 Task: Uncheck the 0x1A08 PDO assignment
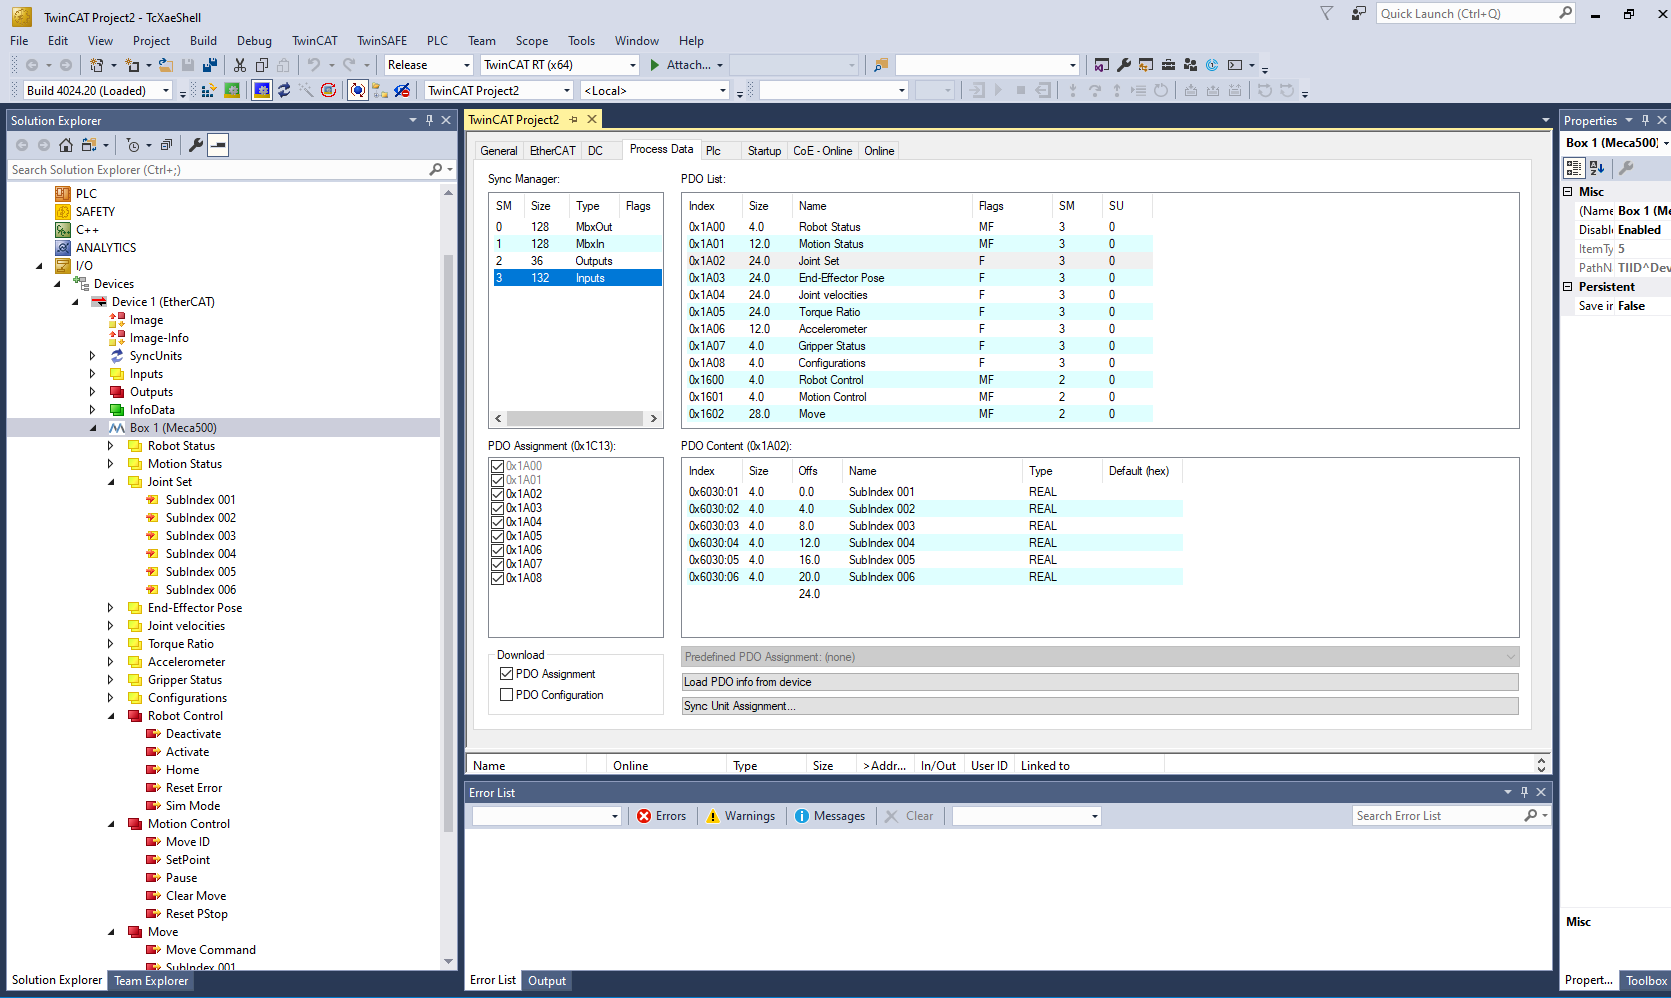pos(497,578)
